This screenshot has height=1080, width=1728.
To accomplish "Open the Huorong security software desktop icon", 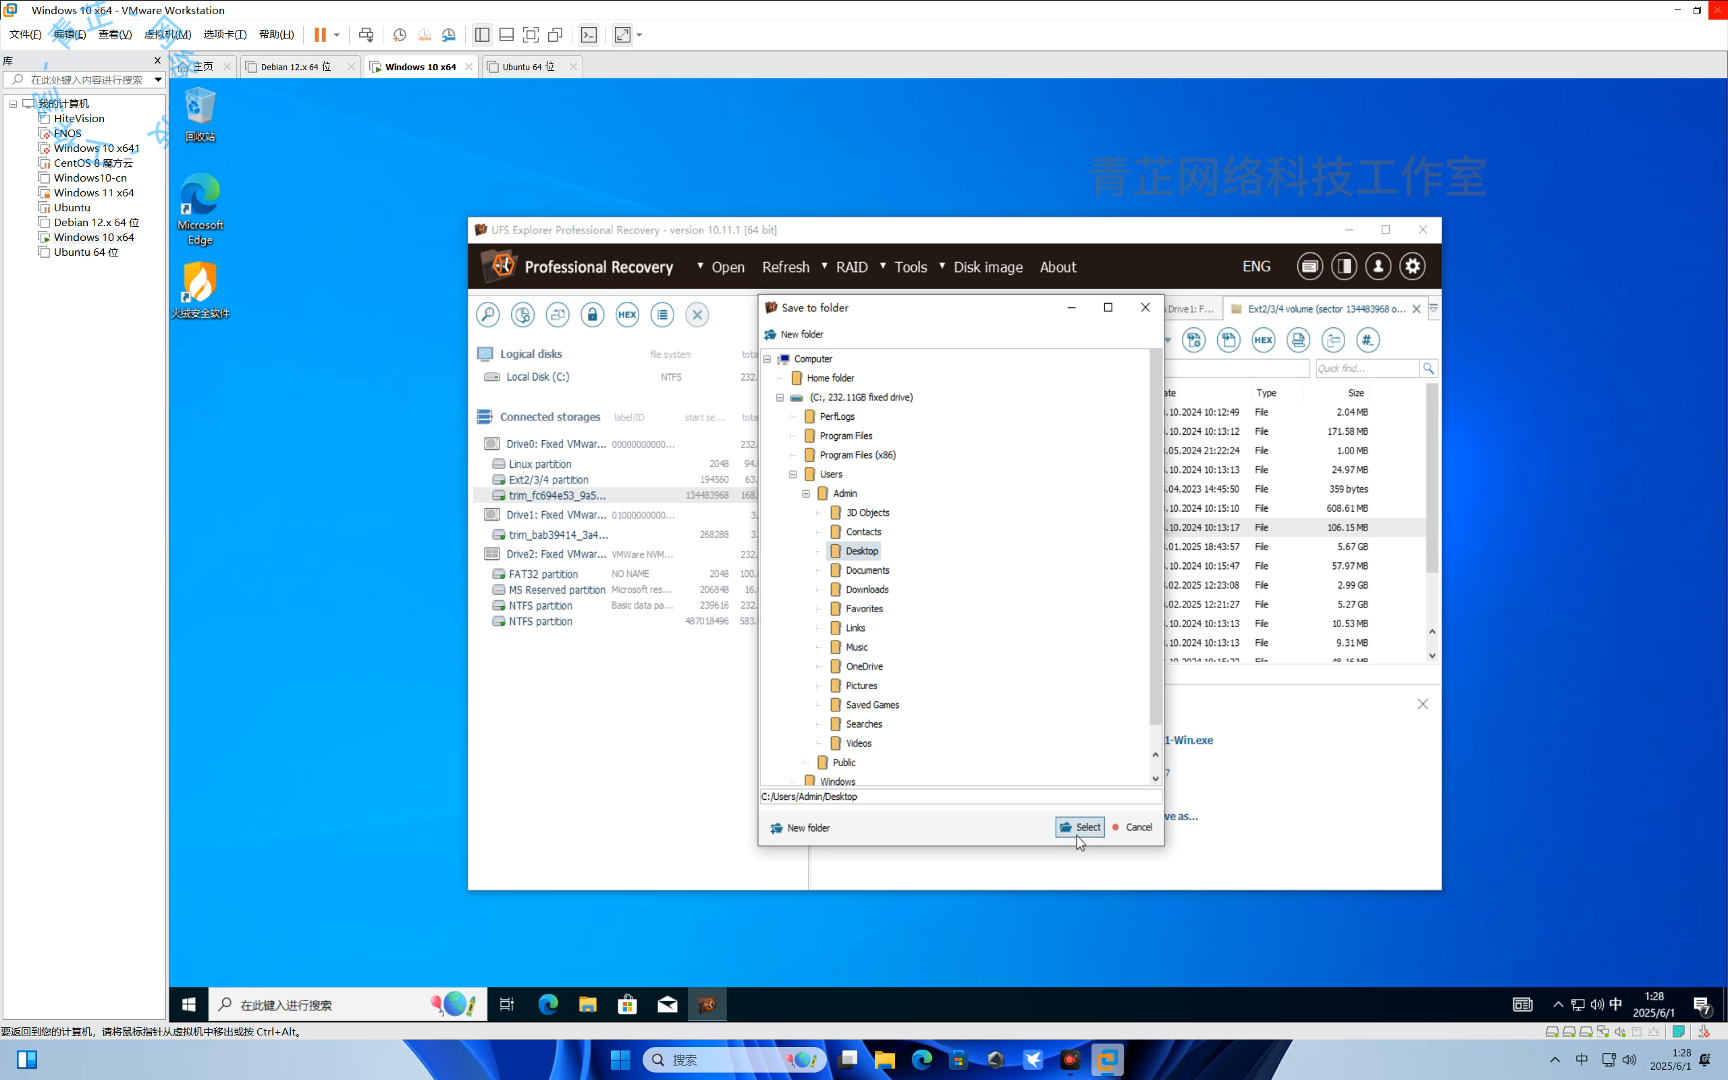I will [x=200, y=290].
